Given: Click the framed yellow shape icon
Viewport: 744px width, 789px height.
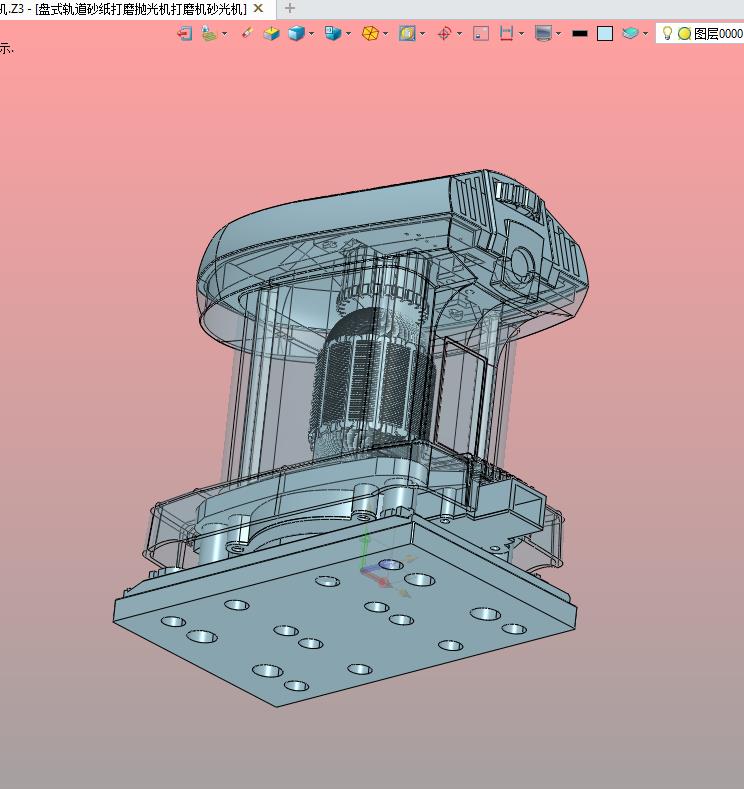Looking at the screenshot, I should click(x=407, y=34).
